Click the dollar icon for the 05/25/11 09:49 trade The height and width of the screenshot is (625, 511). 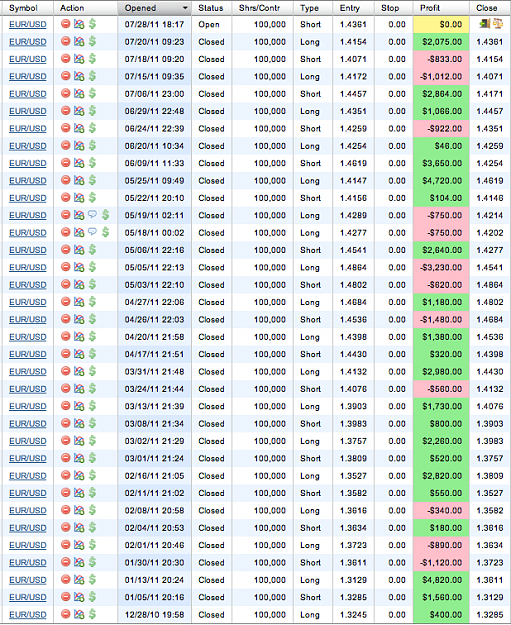coord(92,180)
